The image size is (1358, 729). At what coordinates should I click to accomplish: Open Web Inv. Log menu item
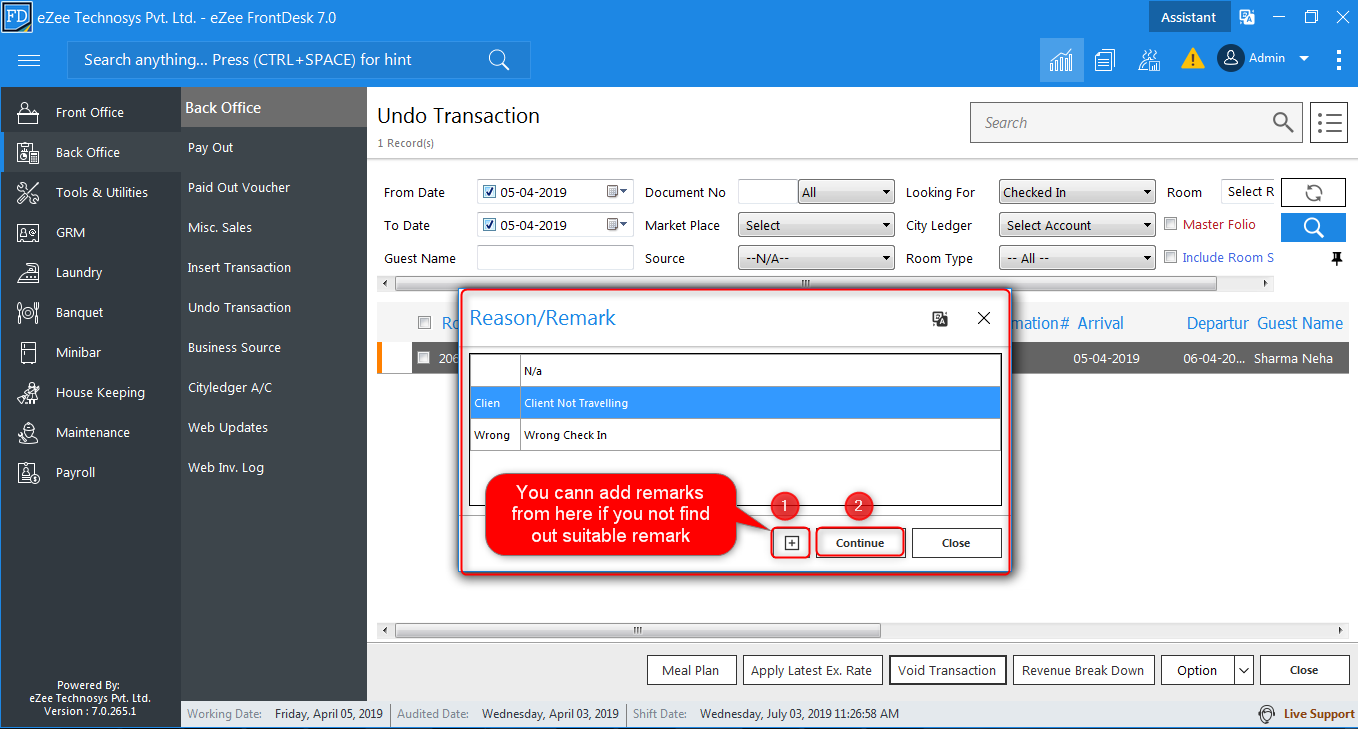tap(226, 467)
